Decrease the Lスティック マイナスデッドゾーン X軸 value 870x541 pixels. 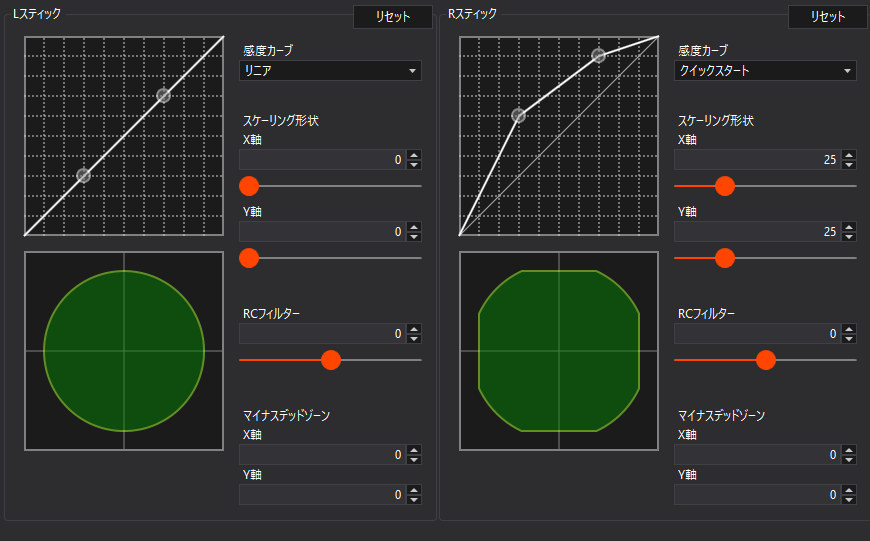pyautogui.click(x=414, y=459)
